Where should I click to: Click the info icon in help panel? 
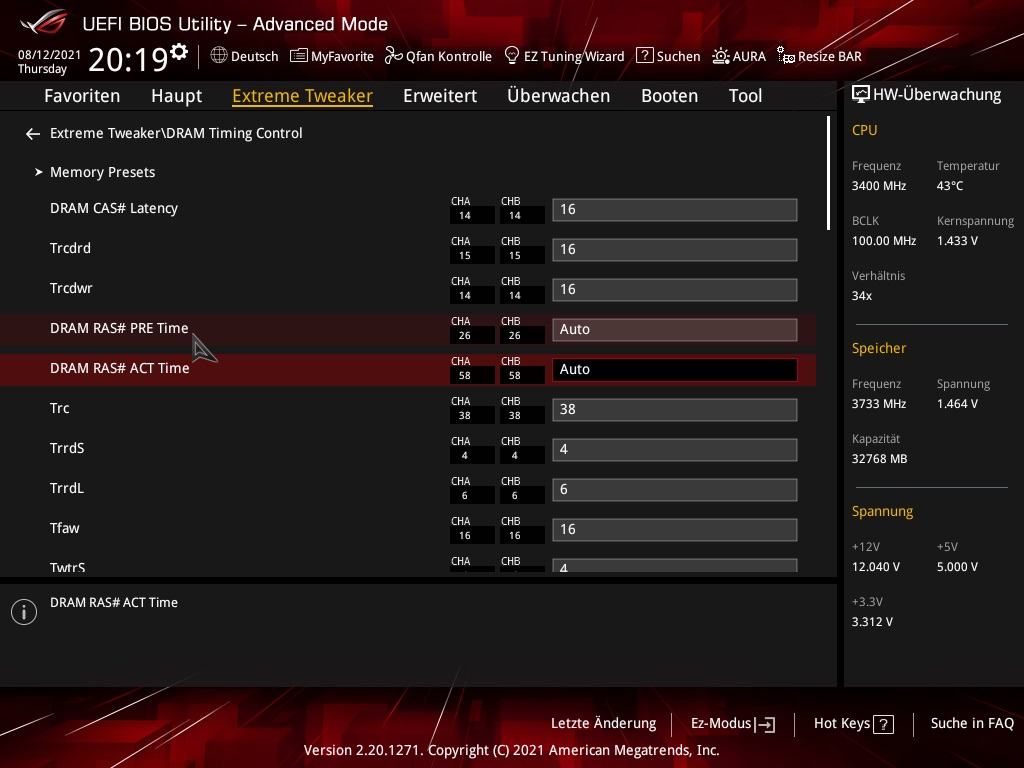point(24,612)
